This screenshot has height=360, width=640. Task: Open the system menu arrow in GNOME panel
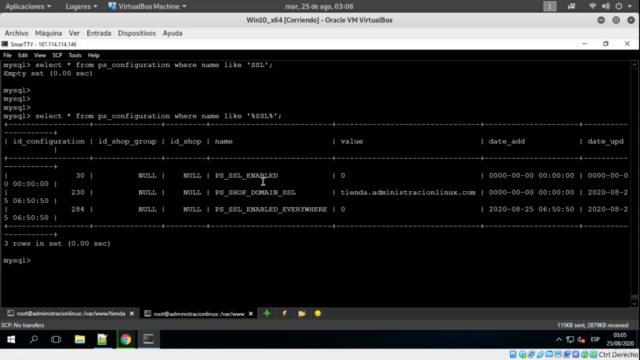[629, 6]
